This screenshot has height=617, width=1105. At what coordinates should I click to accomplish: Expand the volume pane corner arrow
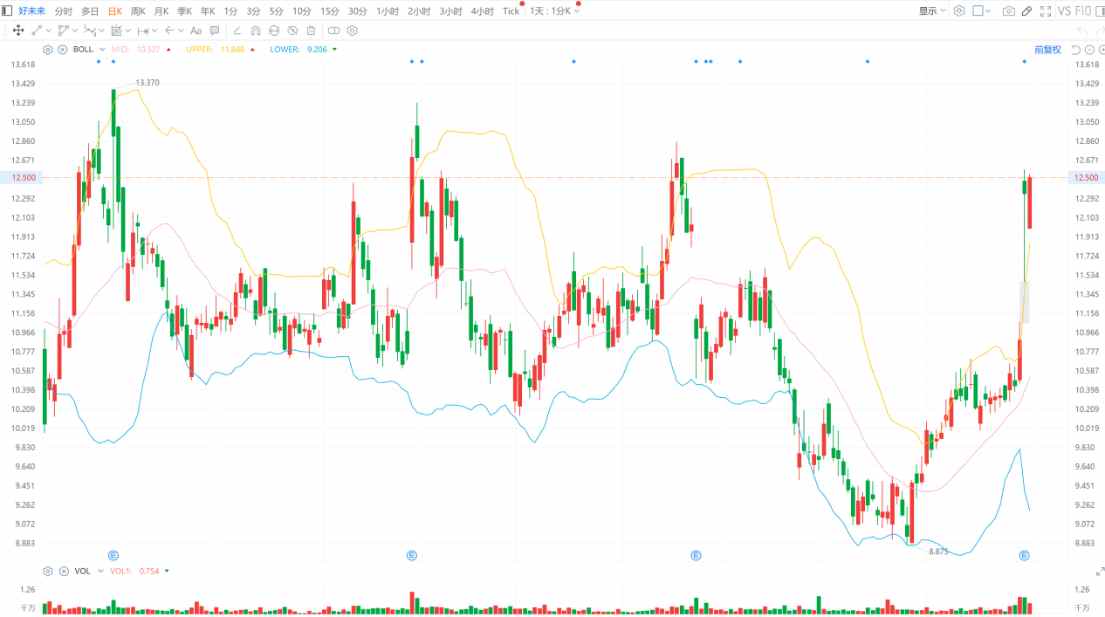(1099, 571)
